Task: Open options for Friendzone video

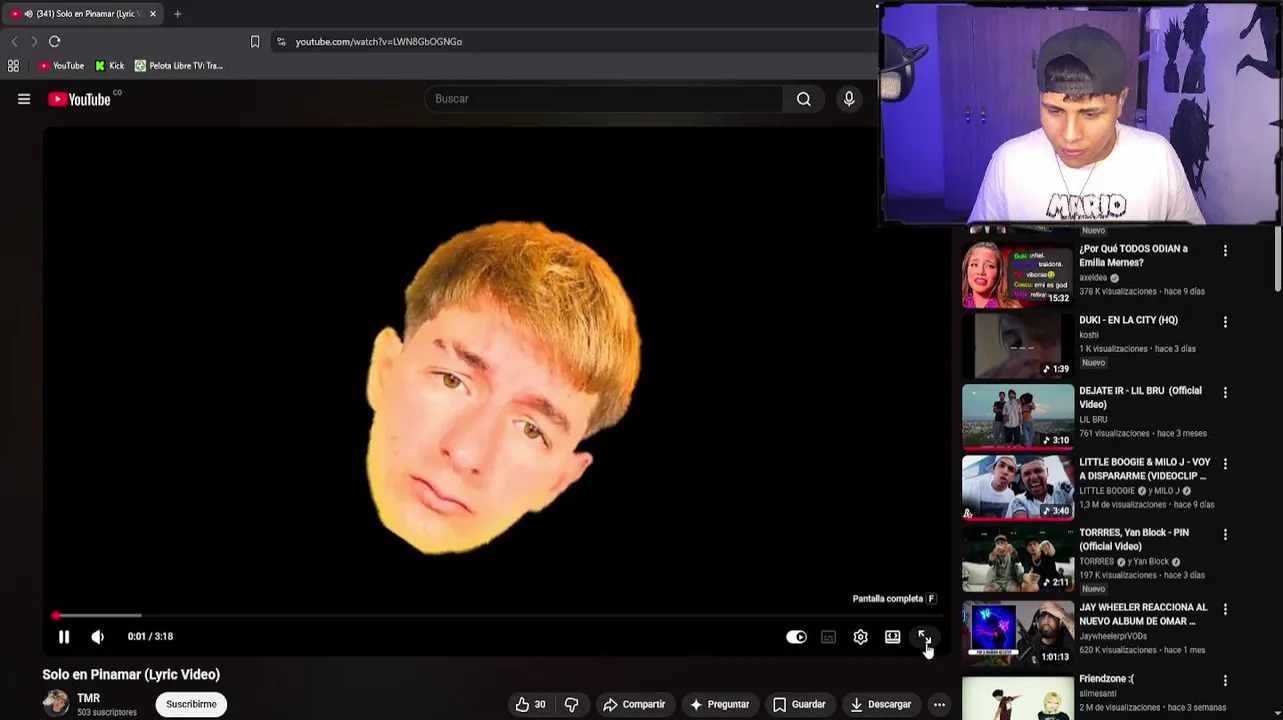Action: (1225, 681)
